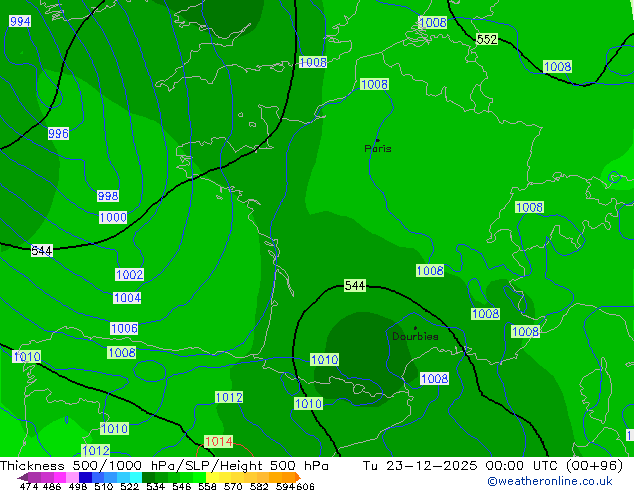Click the 1008 label nearest above Paris
The width and height of the screenshot is (634, 490).
click(x=374, y=84)
